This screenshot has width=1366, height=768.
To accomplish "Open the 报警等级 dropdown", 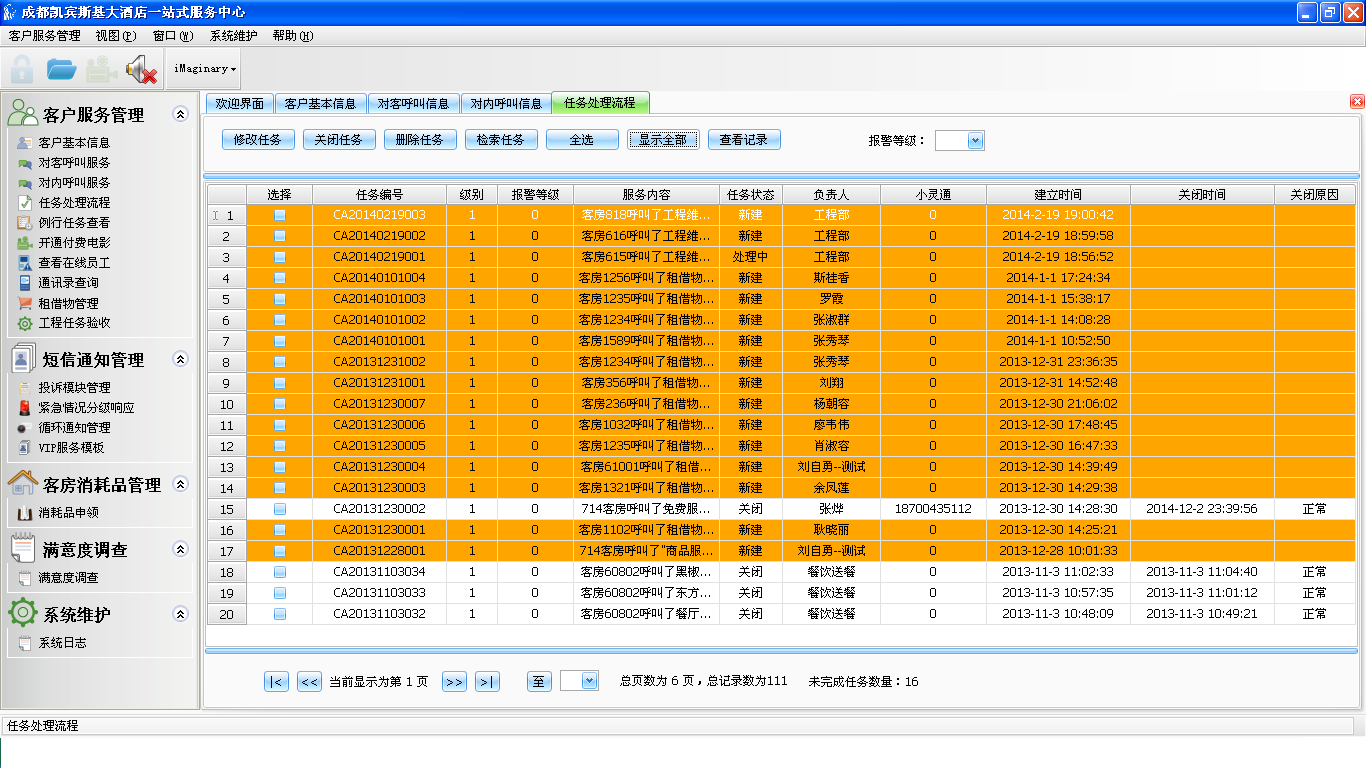I will coord(976,141).
